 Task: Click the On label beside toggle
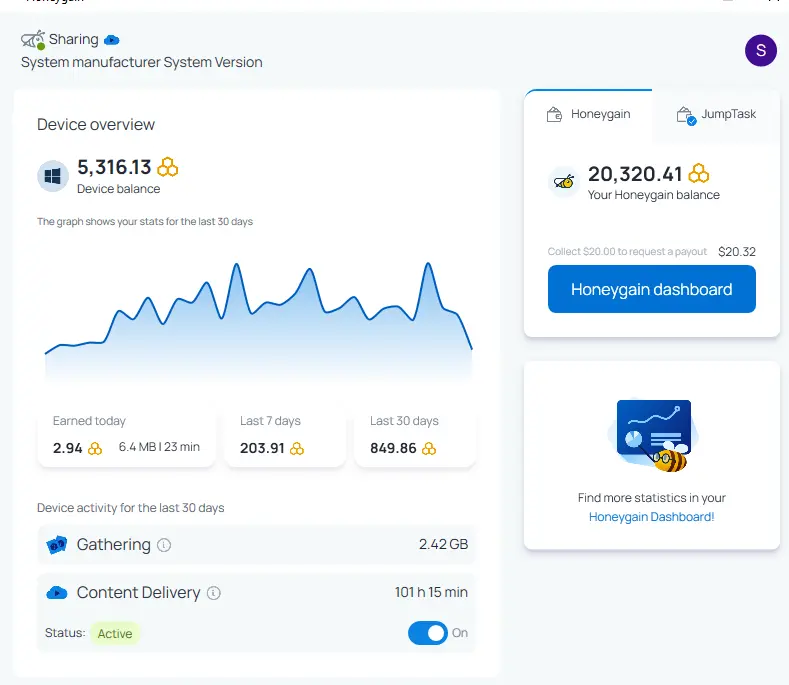point(460,633)
